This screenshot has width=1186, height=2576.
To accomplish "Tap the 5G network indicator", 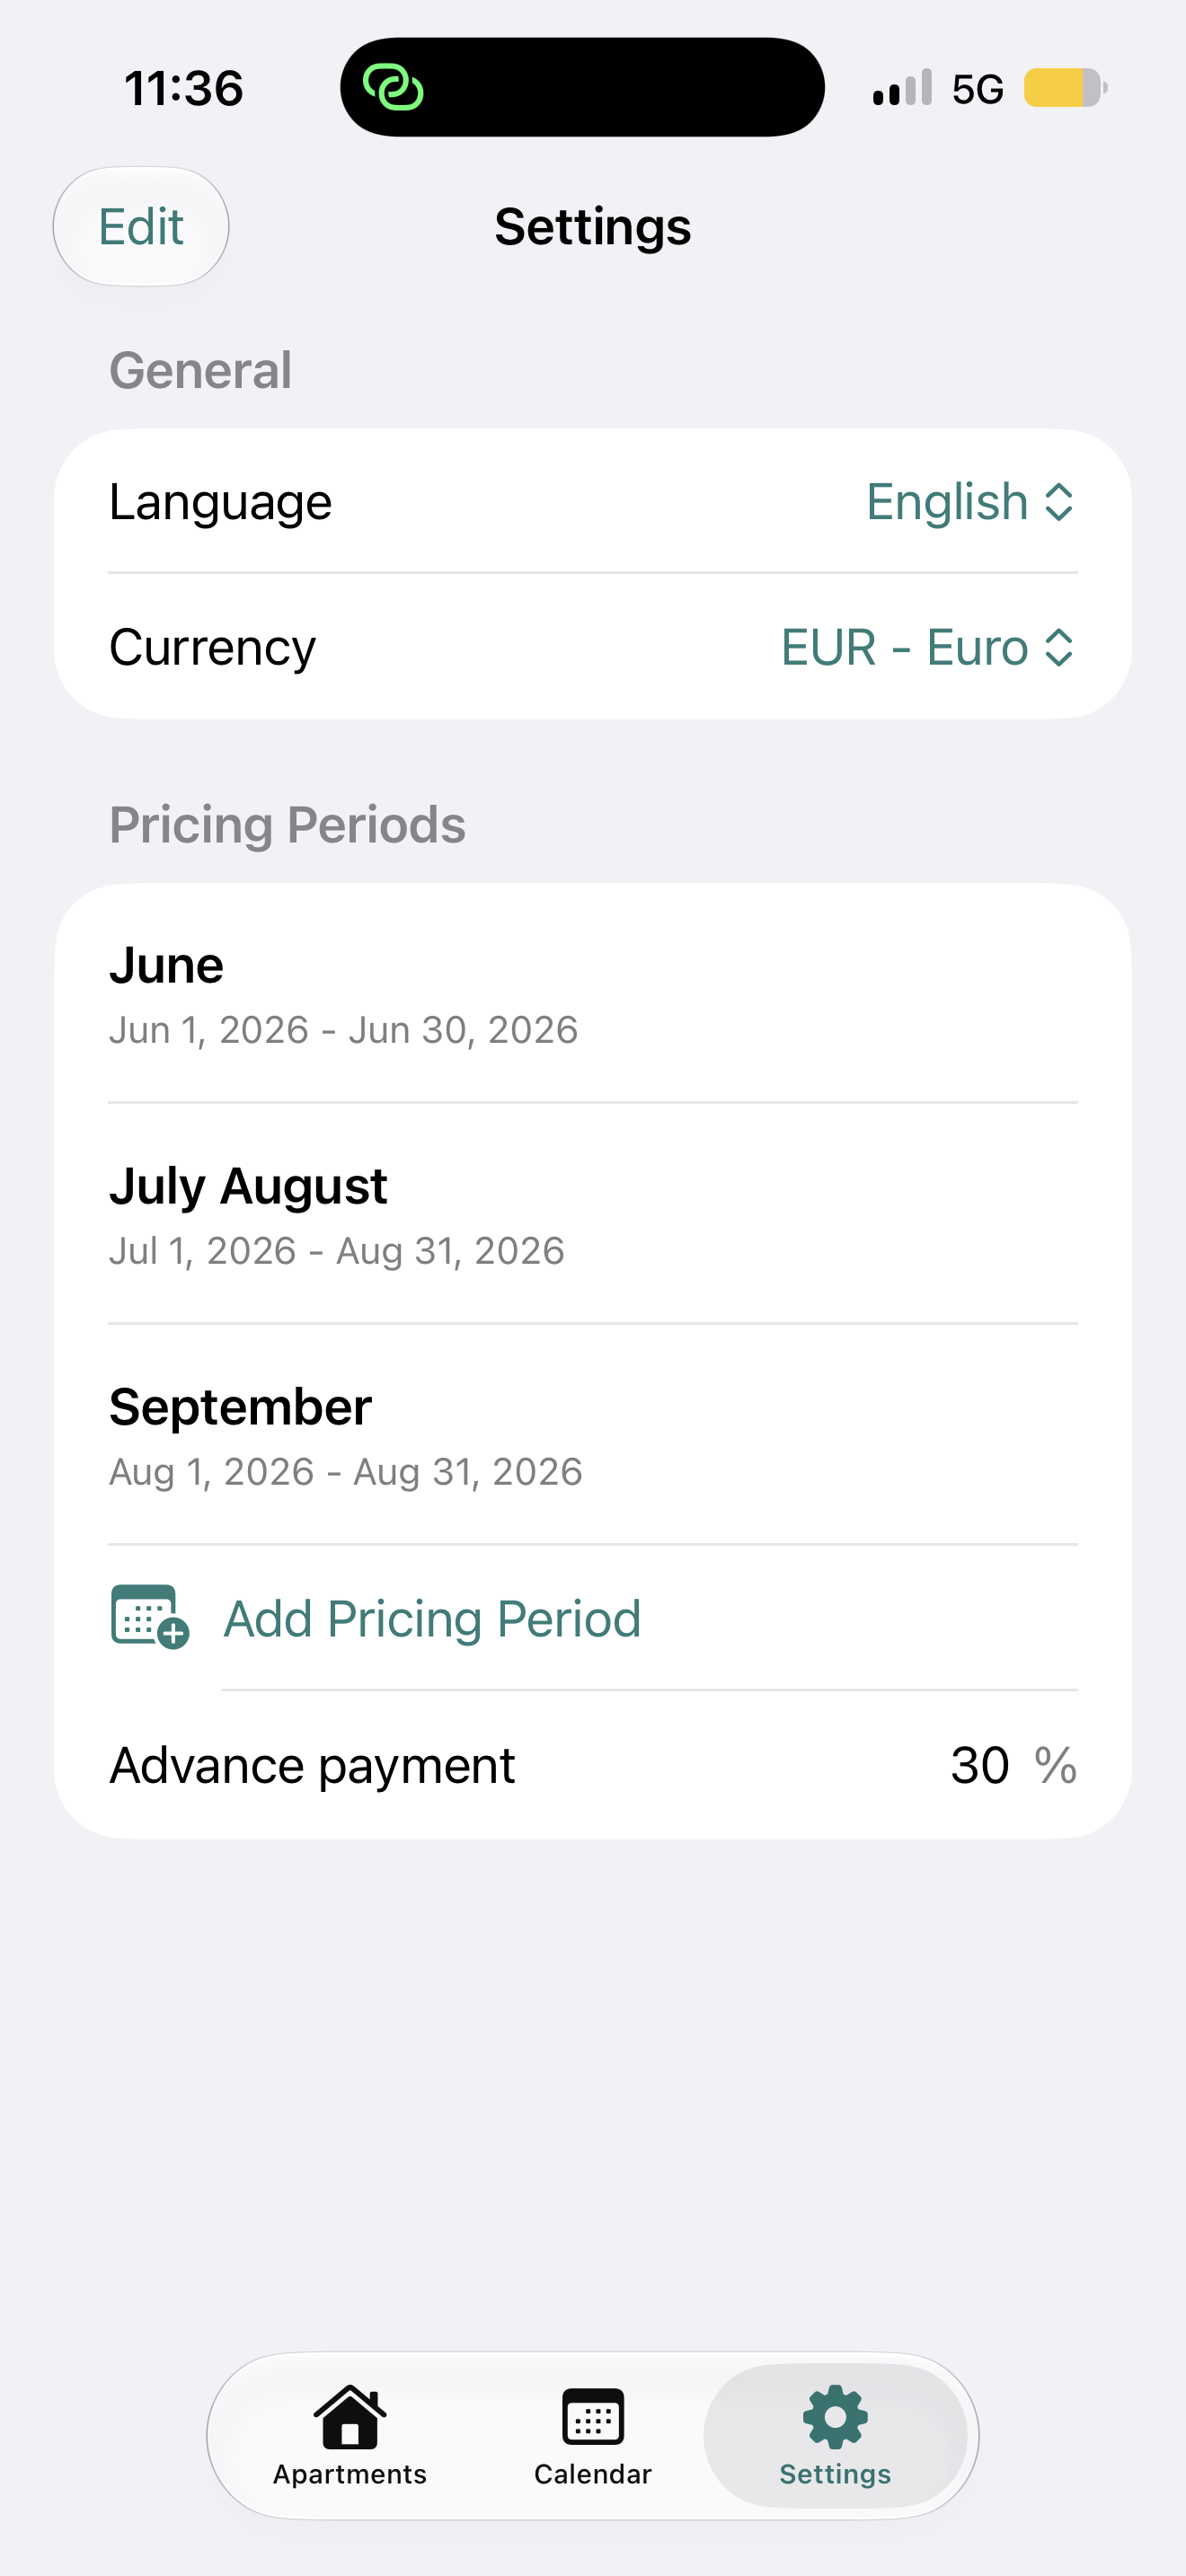I will tap(977, 89).
